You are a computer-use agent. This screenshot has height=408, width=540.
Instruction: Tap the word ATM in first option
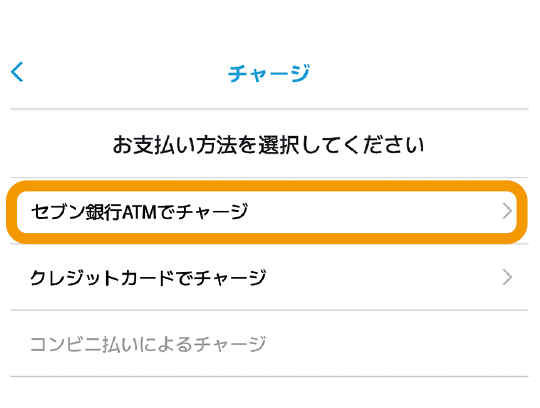[139, 212]
